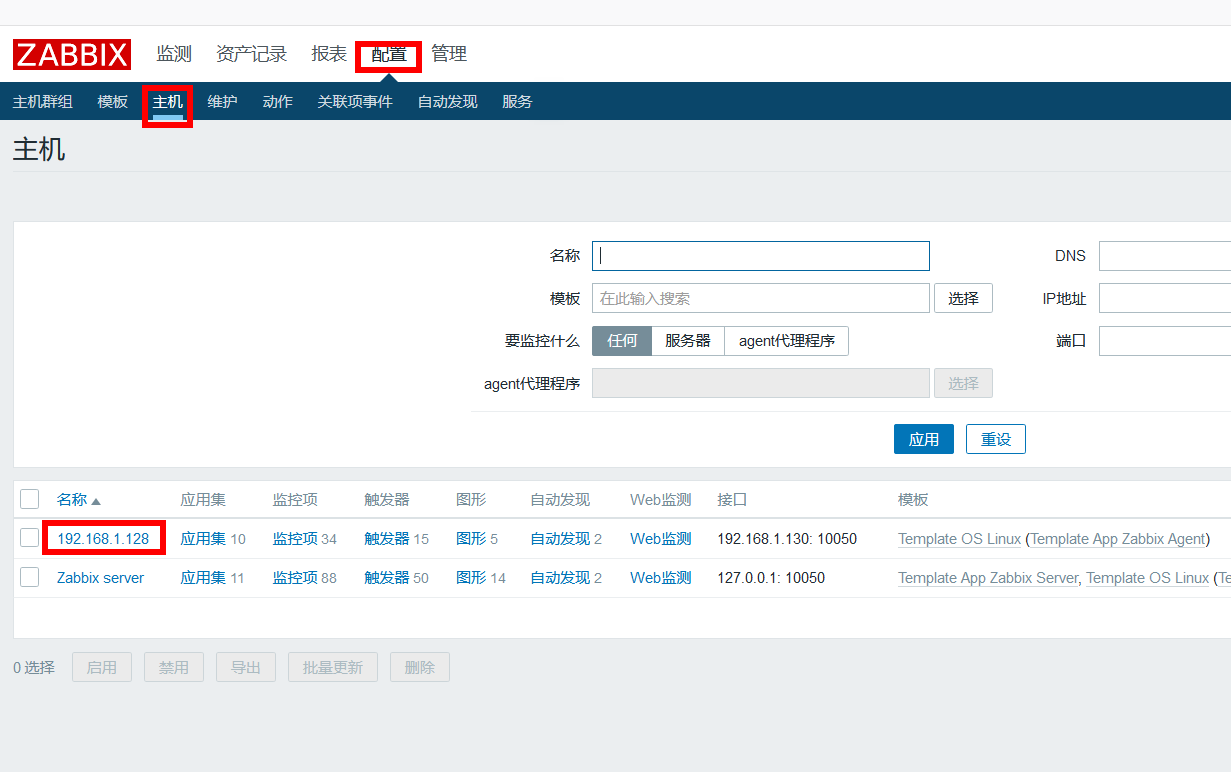Go to 主机群组 submenu
1231x772 pixels.
(43, 102)
